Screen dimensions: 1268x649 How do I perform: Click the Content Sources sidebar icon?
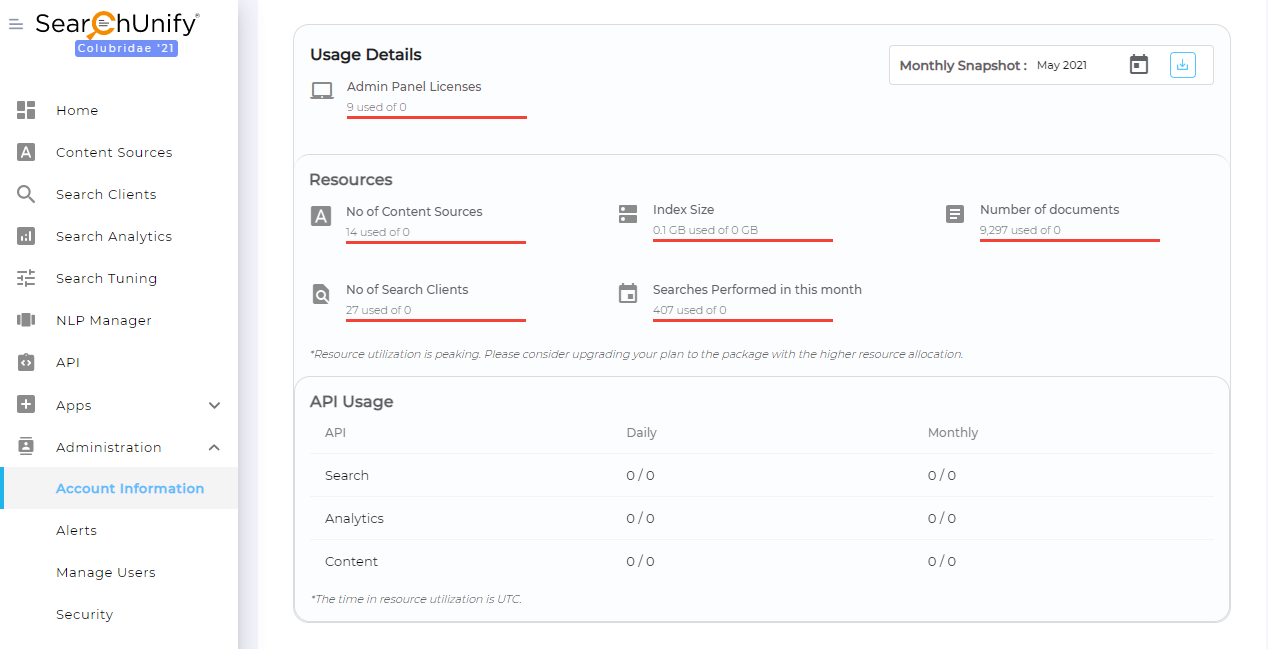[x=26, y=152]
